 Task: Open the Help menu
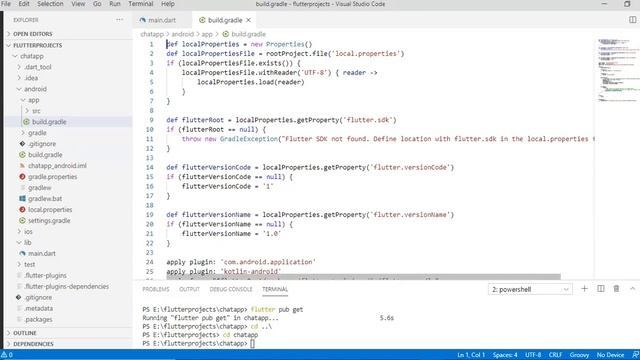coord(168,4)
